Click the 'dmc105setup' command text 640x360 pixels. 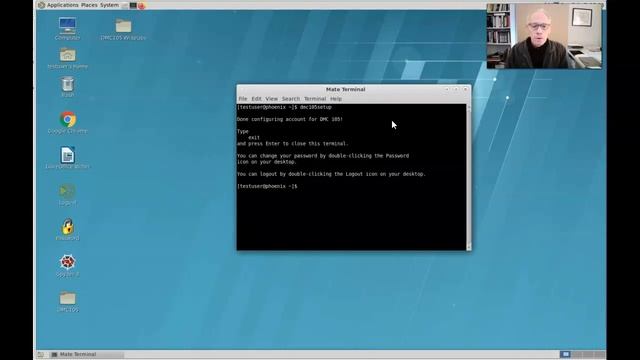[x=316, y=107]
